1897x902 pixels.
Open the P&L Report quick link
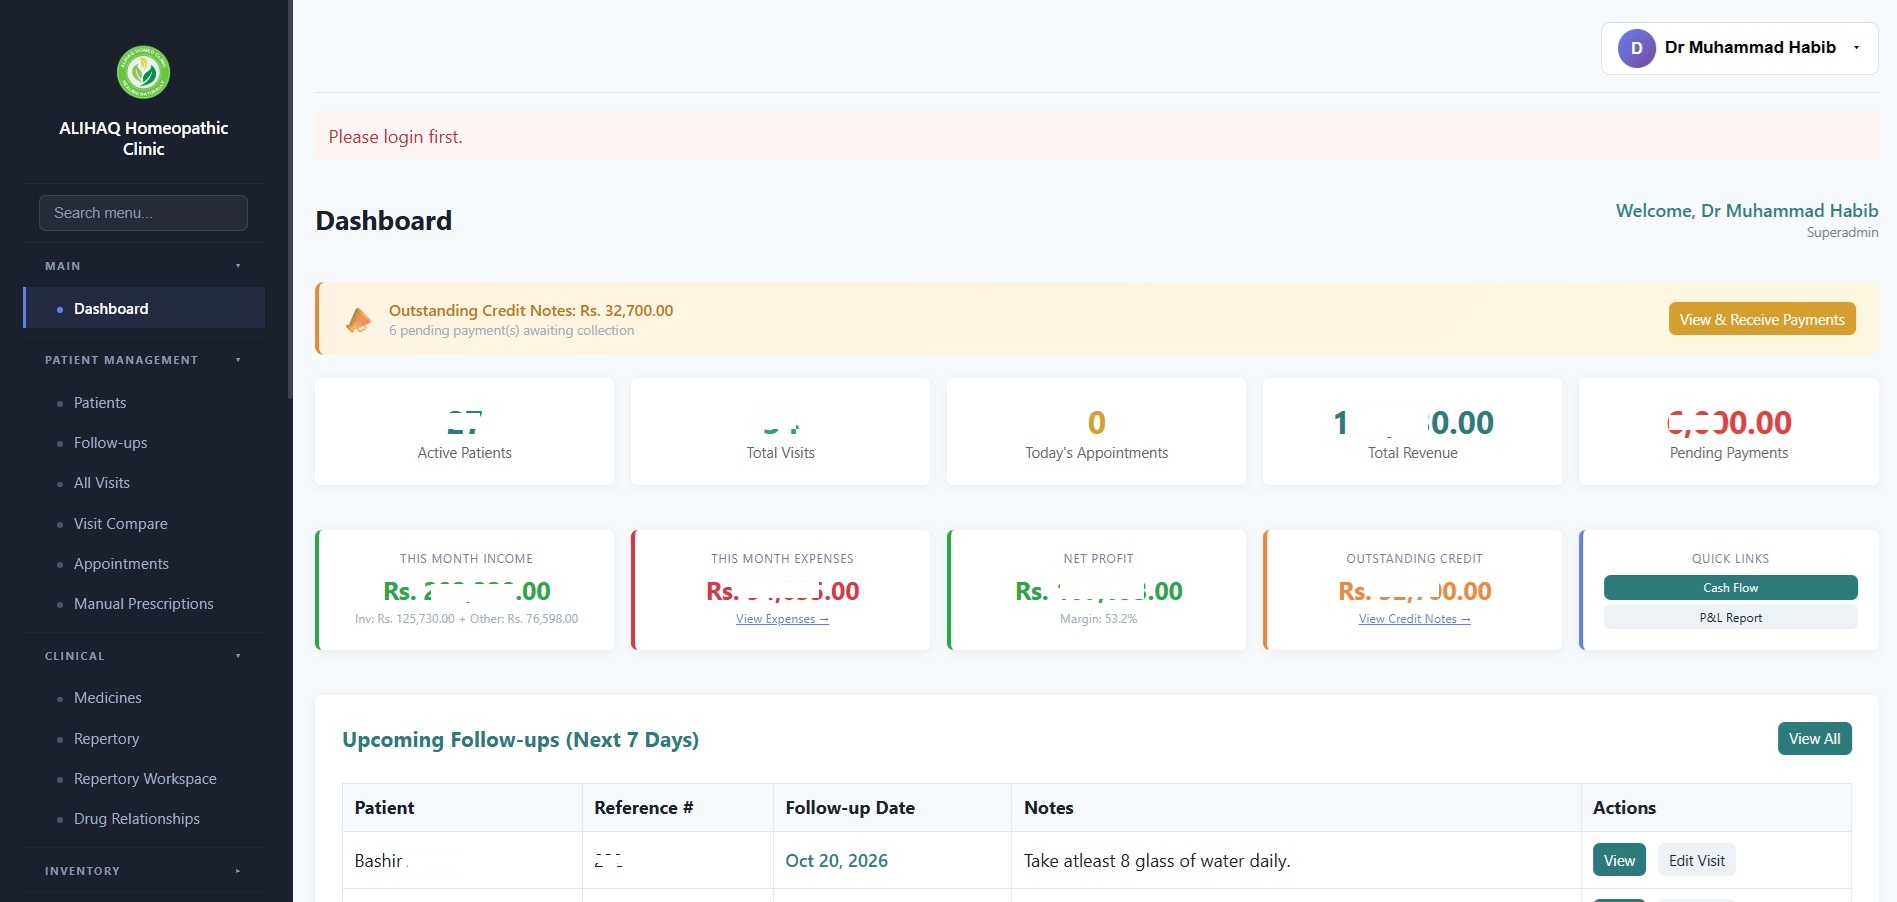[x=1730, y=617]
